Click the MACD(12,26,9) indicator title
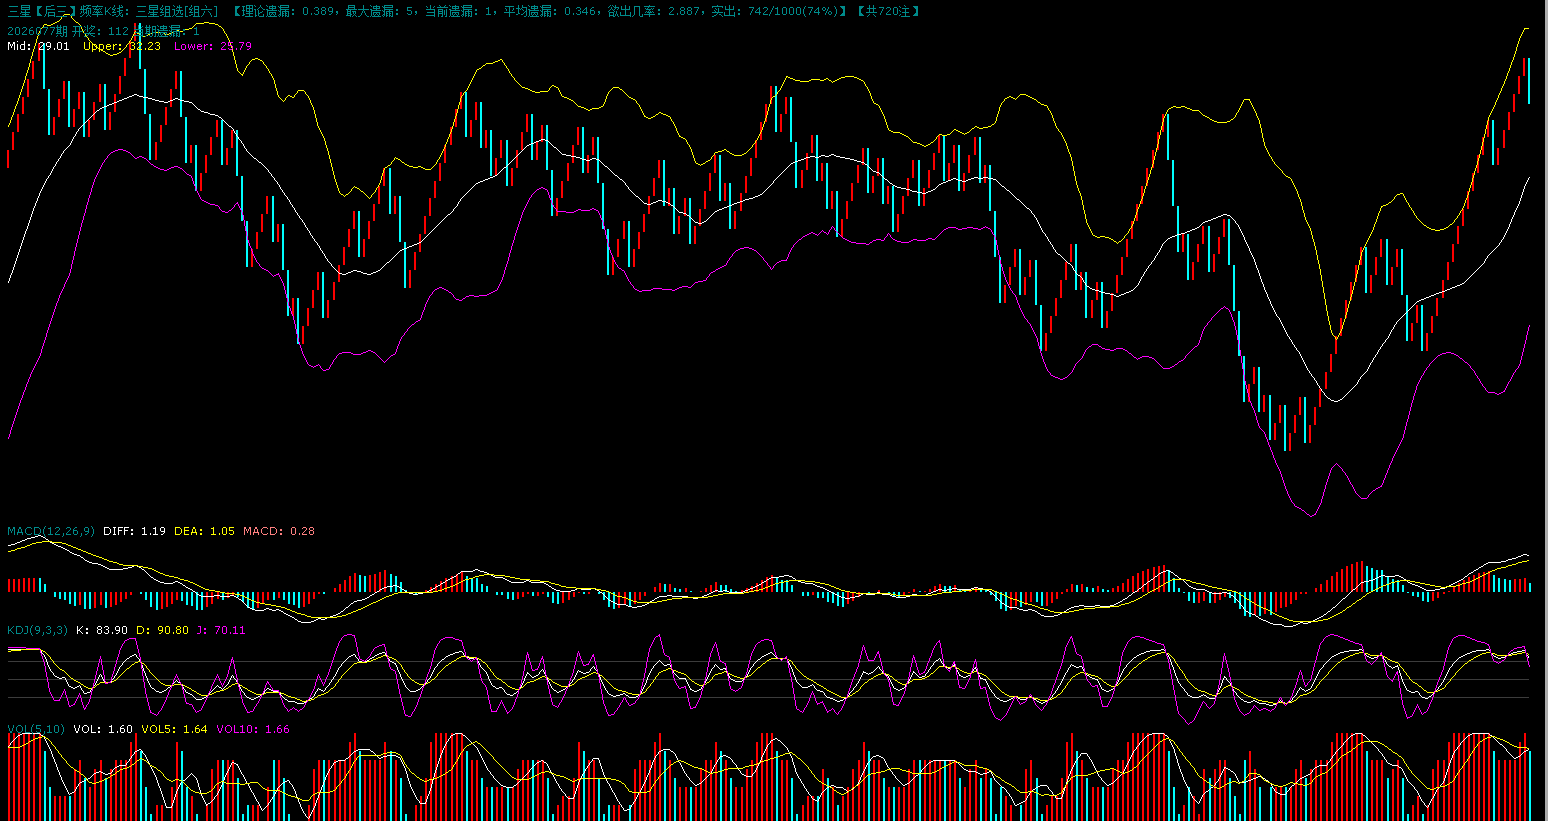 click(51, 531)
